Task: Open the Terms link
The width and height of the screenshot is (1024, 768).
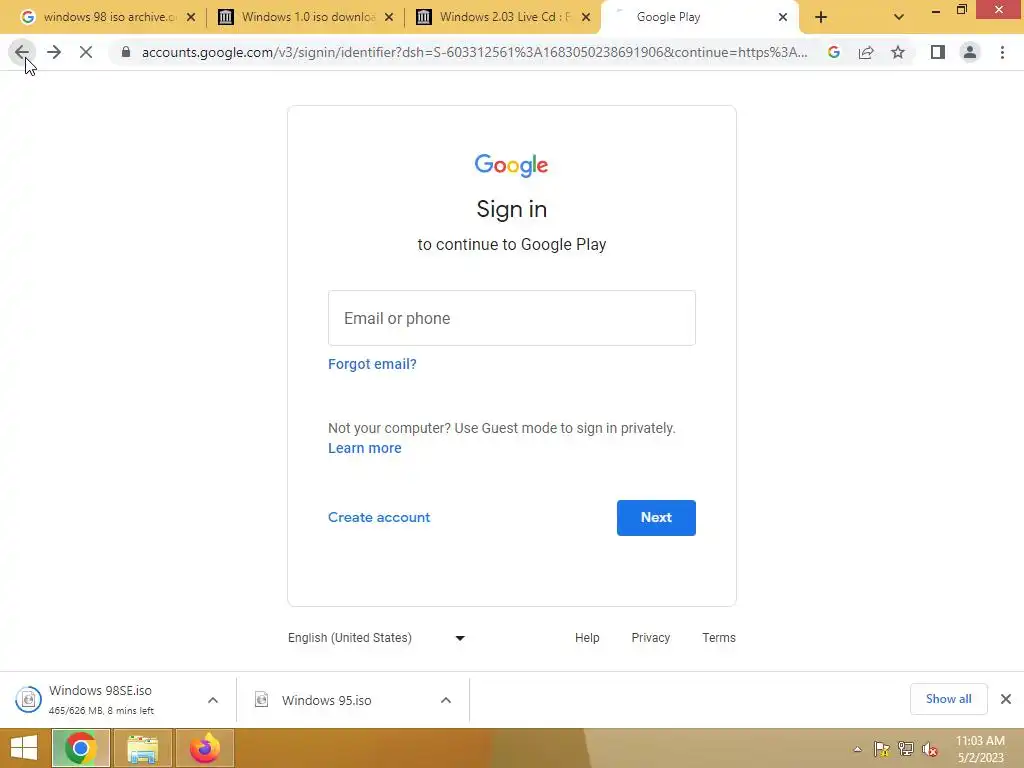Action: click(x=718, y=638)
